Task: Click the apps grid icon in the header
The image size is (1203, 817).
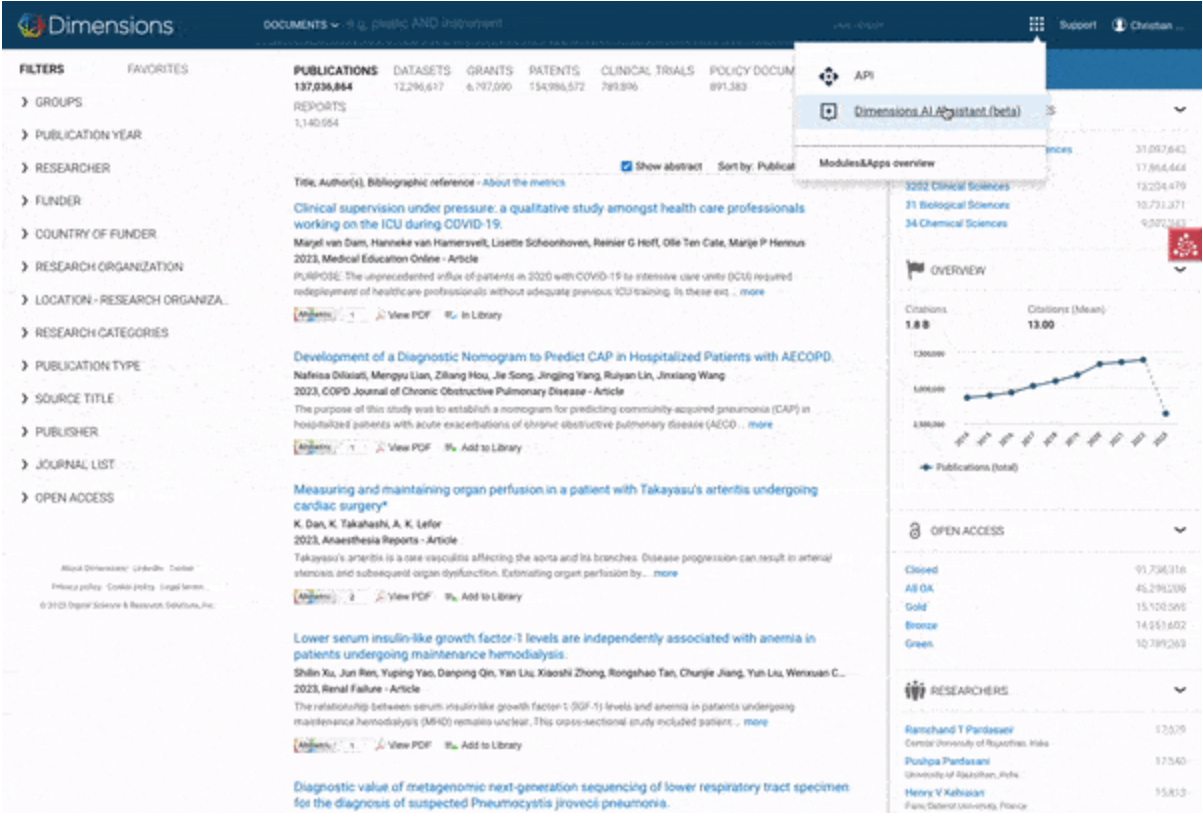Action: 1038,23
